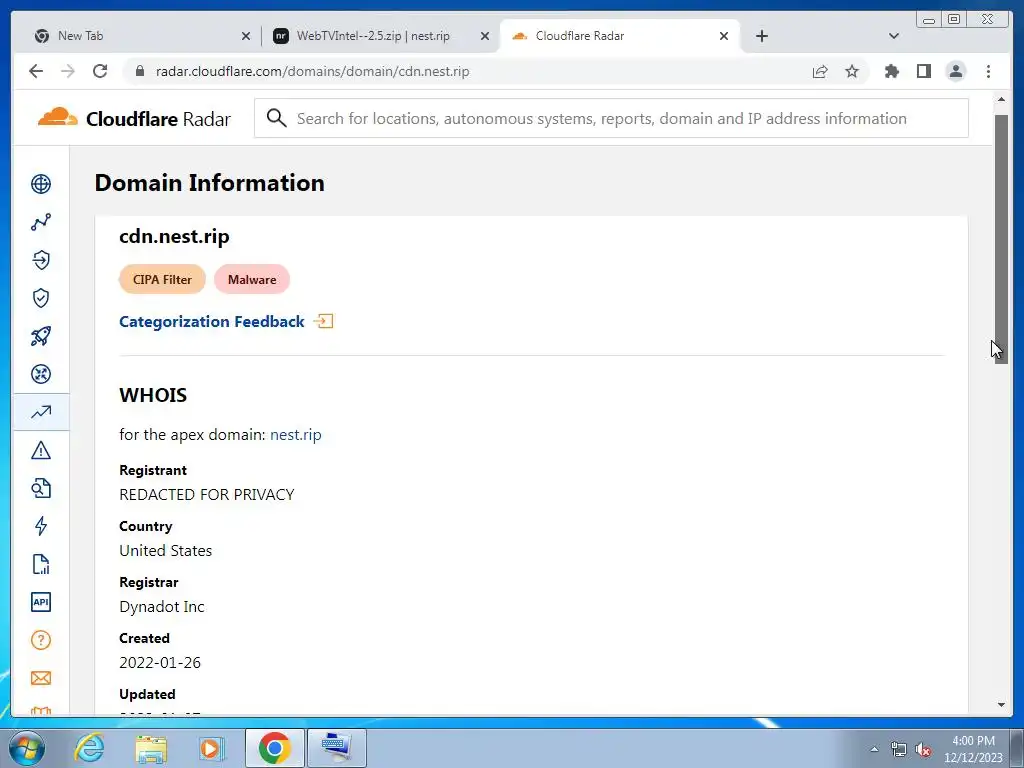Image resolution: width=1024 pixels, height=768 pixels.
Task: Open the routing compass sidebar icon
Action: 40,374
